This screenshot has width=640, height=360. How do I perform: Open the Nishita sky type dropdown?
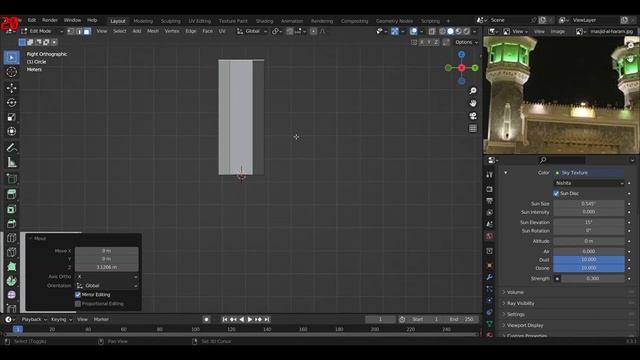tap(589, 183)
